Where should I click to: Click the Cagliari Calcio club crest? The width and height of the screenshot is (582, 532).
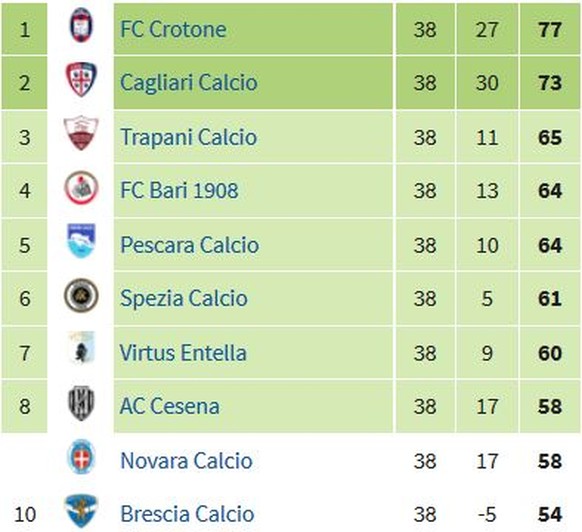coord(81,79)
